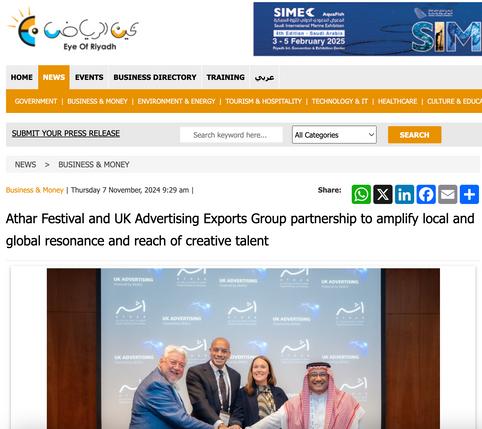The width and height of the screenshot is (482, 429).
Task: Open the article's handshake photo
Action: tap(243, 348)
